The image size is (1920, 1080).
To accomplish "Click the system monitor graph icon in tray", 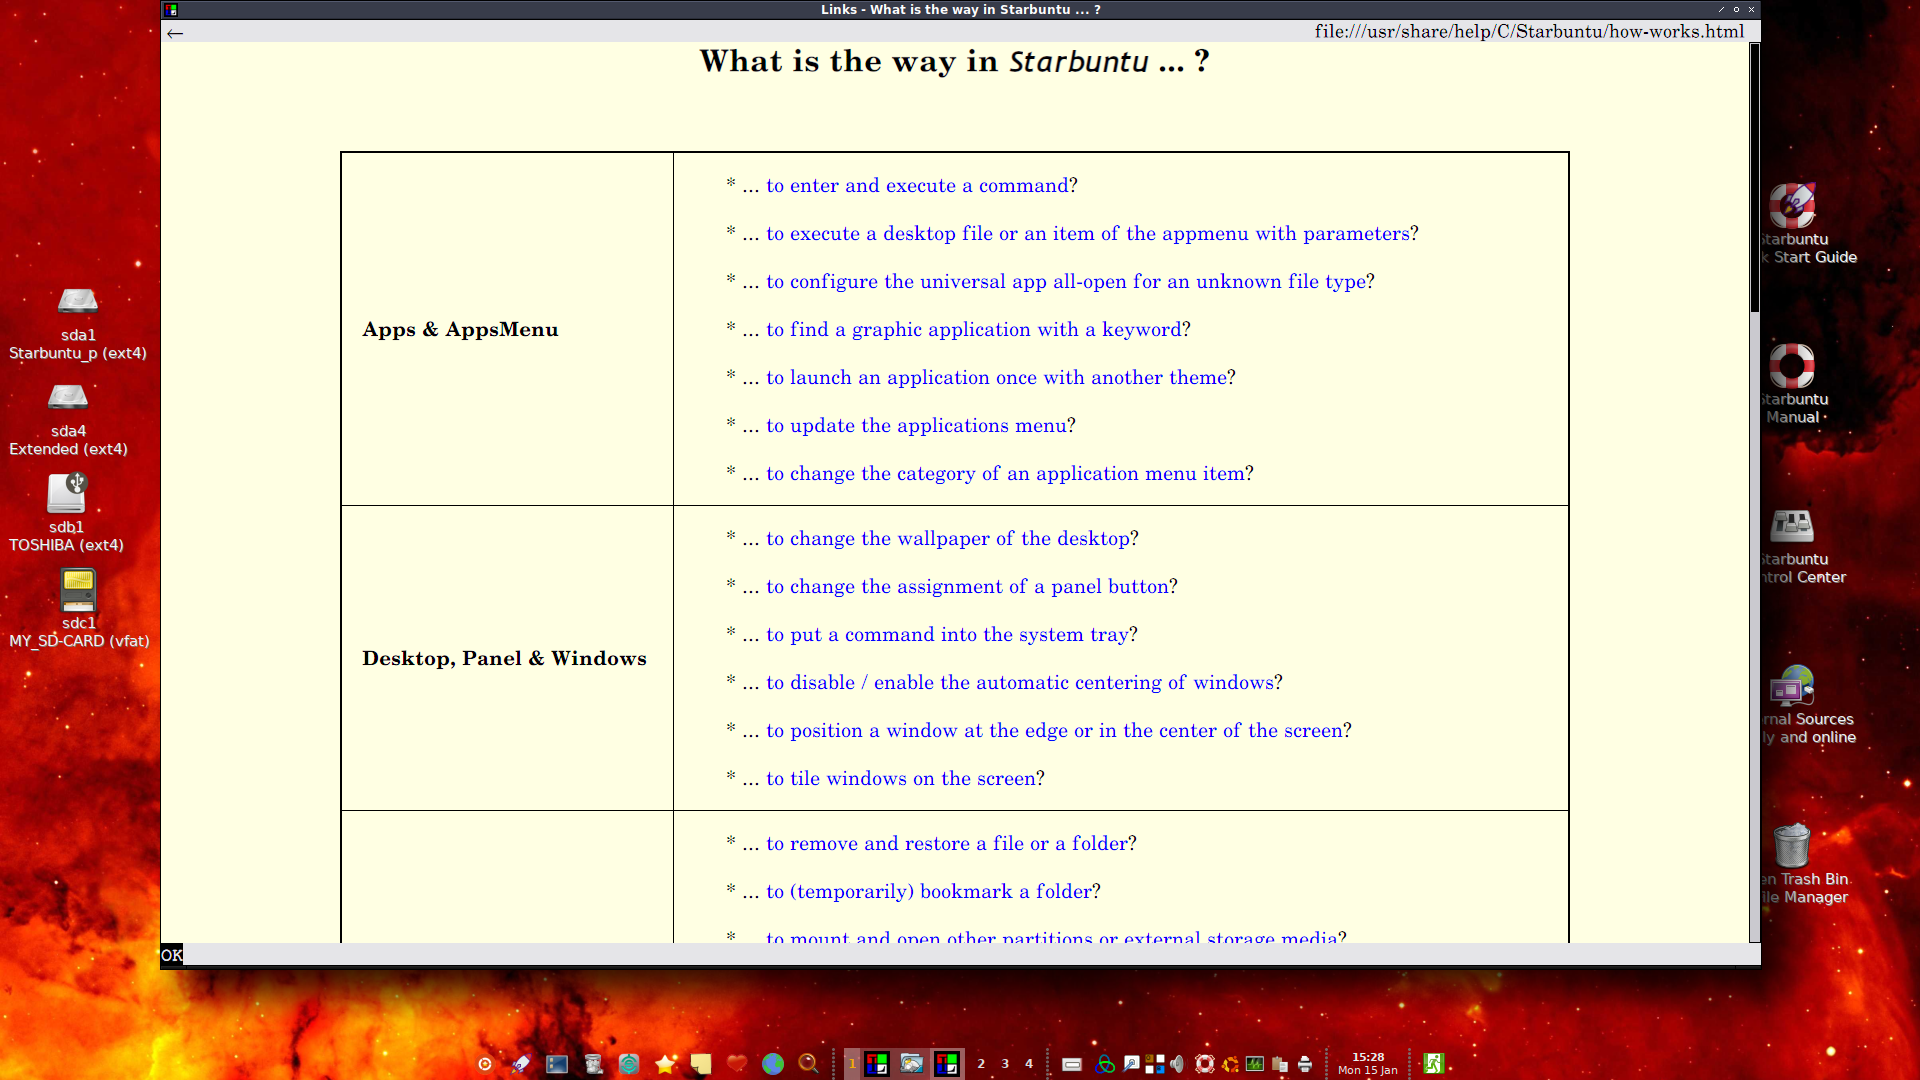I will pyautogui.click(x=1255, y=1064).
